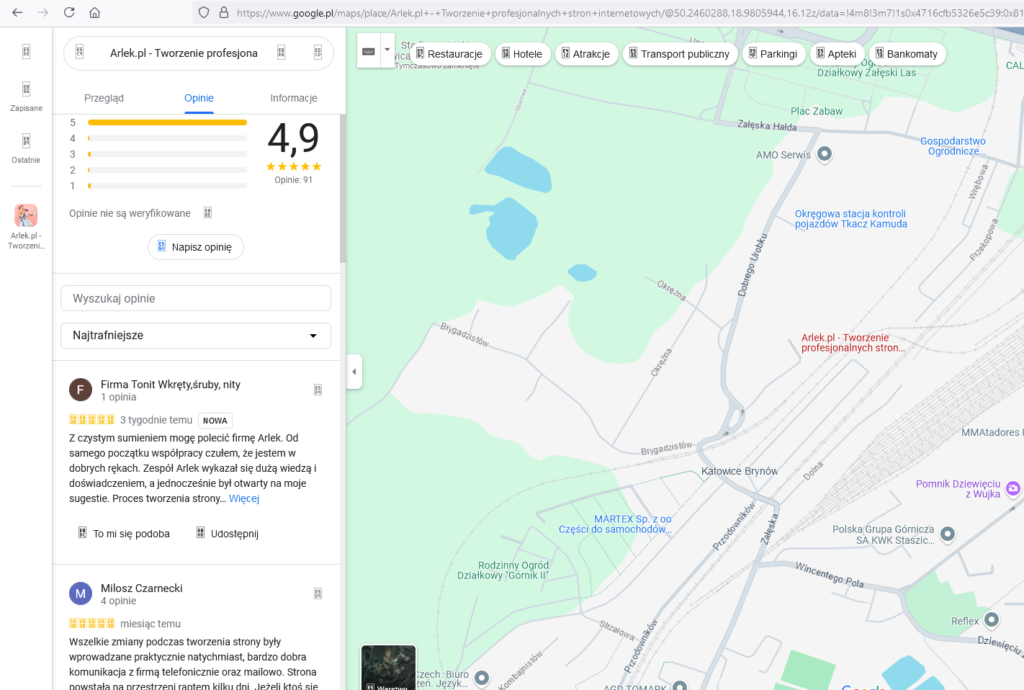Open more options for Firma Tonit review
Image resolution: width=1024 pixels, height=690 pixels.
(x=318, y=390)
